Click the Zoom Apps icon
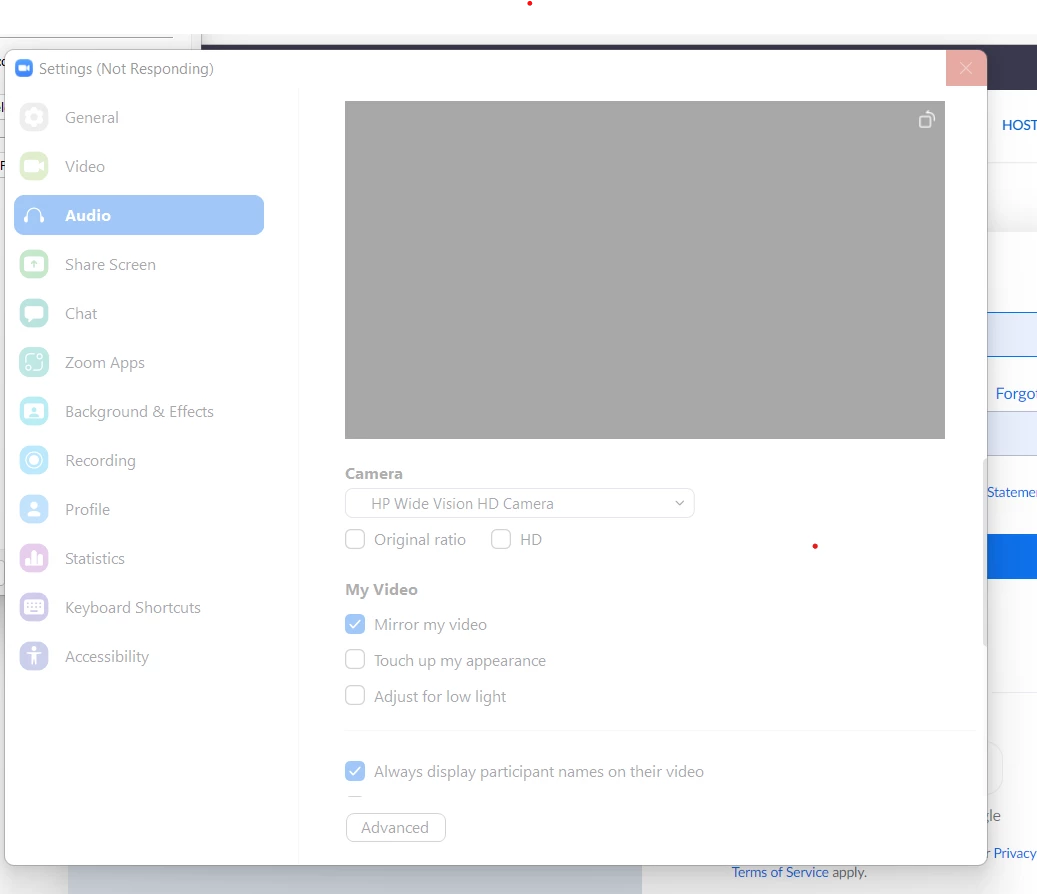Image resolution: width=1037 pixels, height=894 pixels. 34,362
